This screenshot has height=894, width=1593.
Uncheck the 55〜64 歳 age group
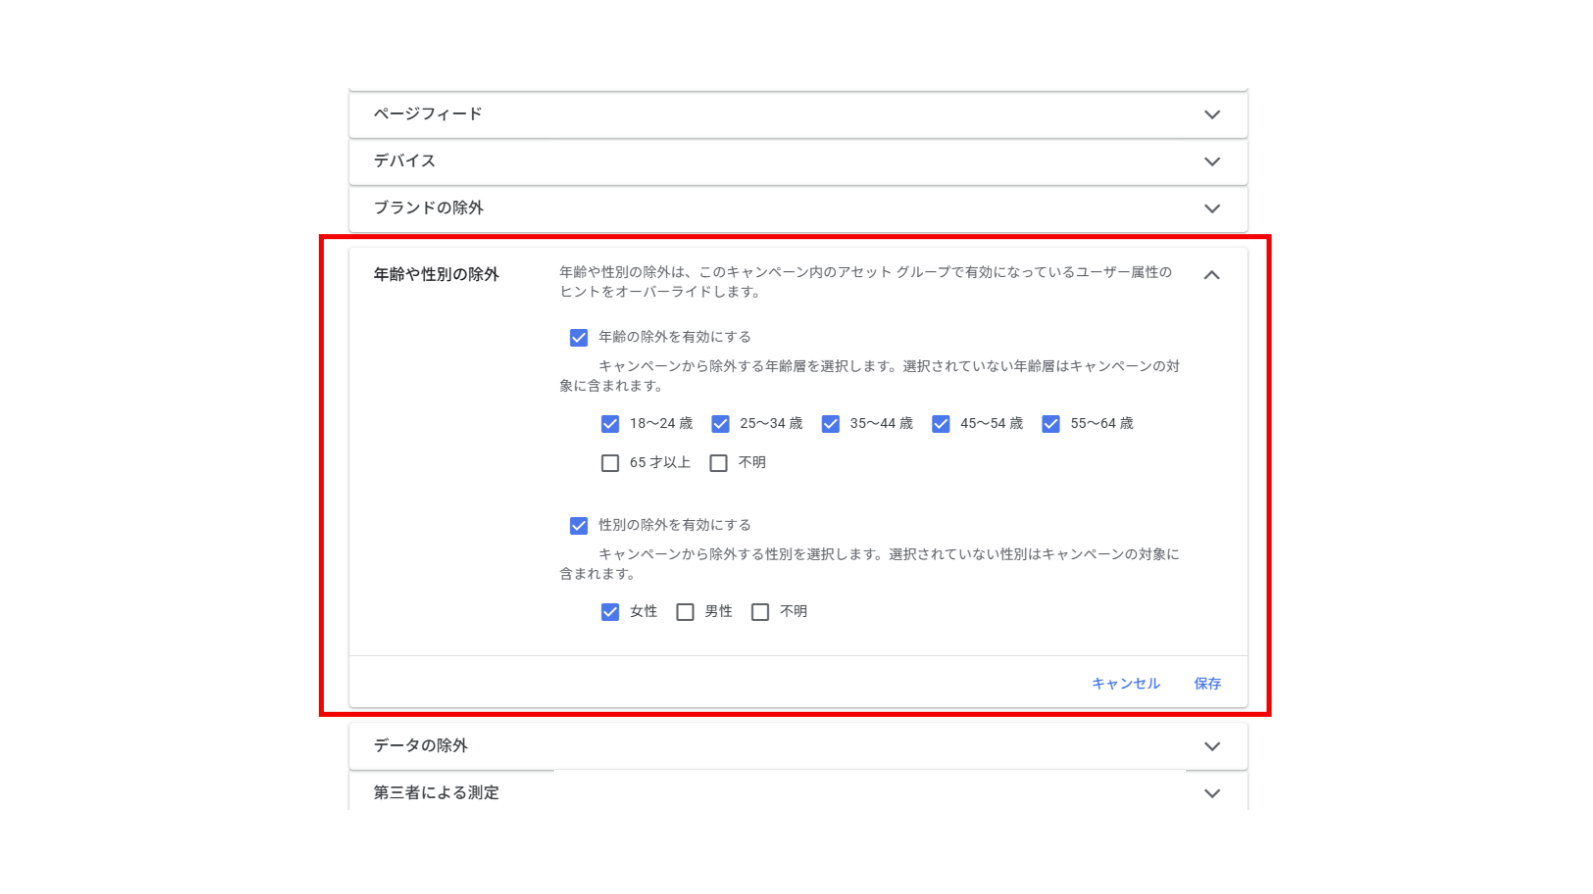point(1050,424)
